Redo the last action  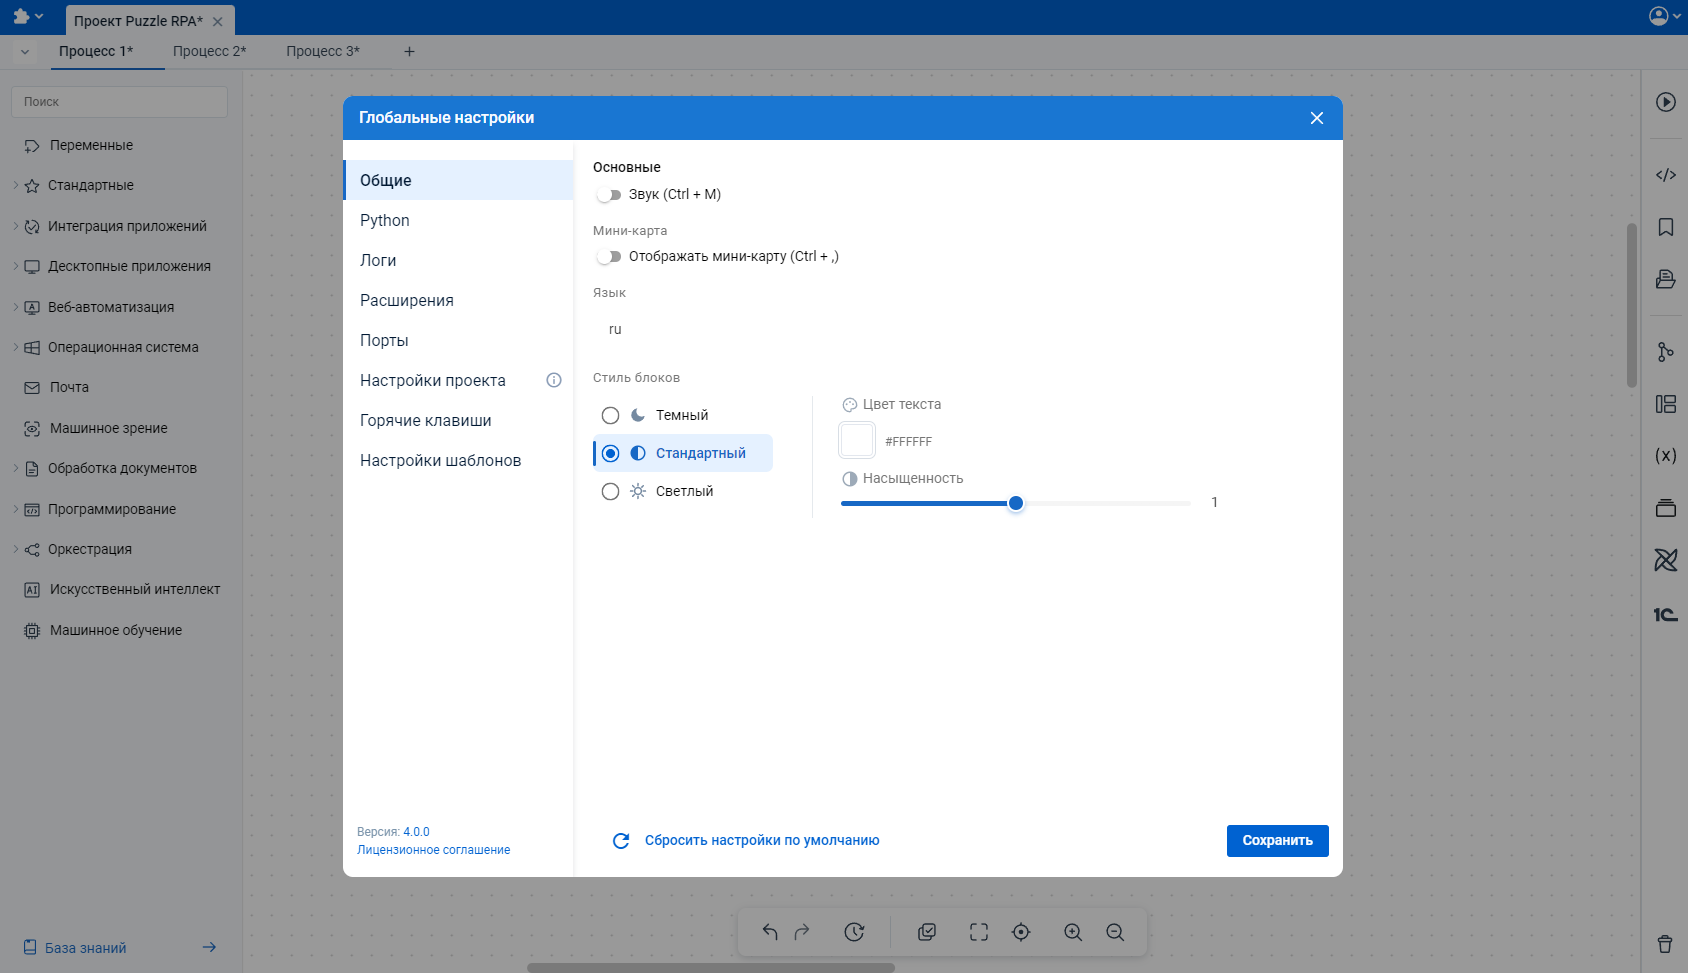[x=802, y=932]
